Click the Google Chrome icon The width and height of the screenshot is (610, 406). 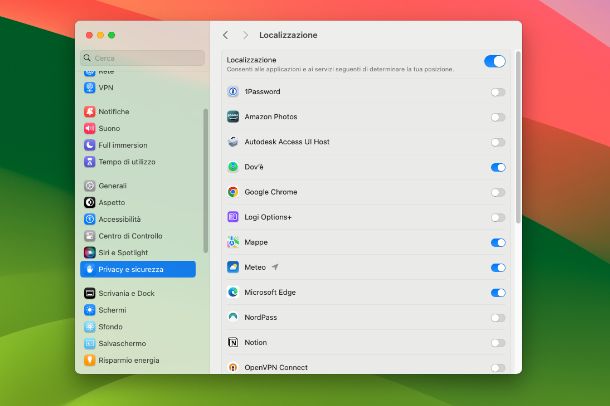pyautogui.click(x=233, y=192)
